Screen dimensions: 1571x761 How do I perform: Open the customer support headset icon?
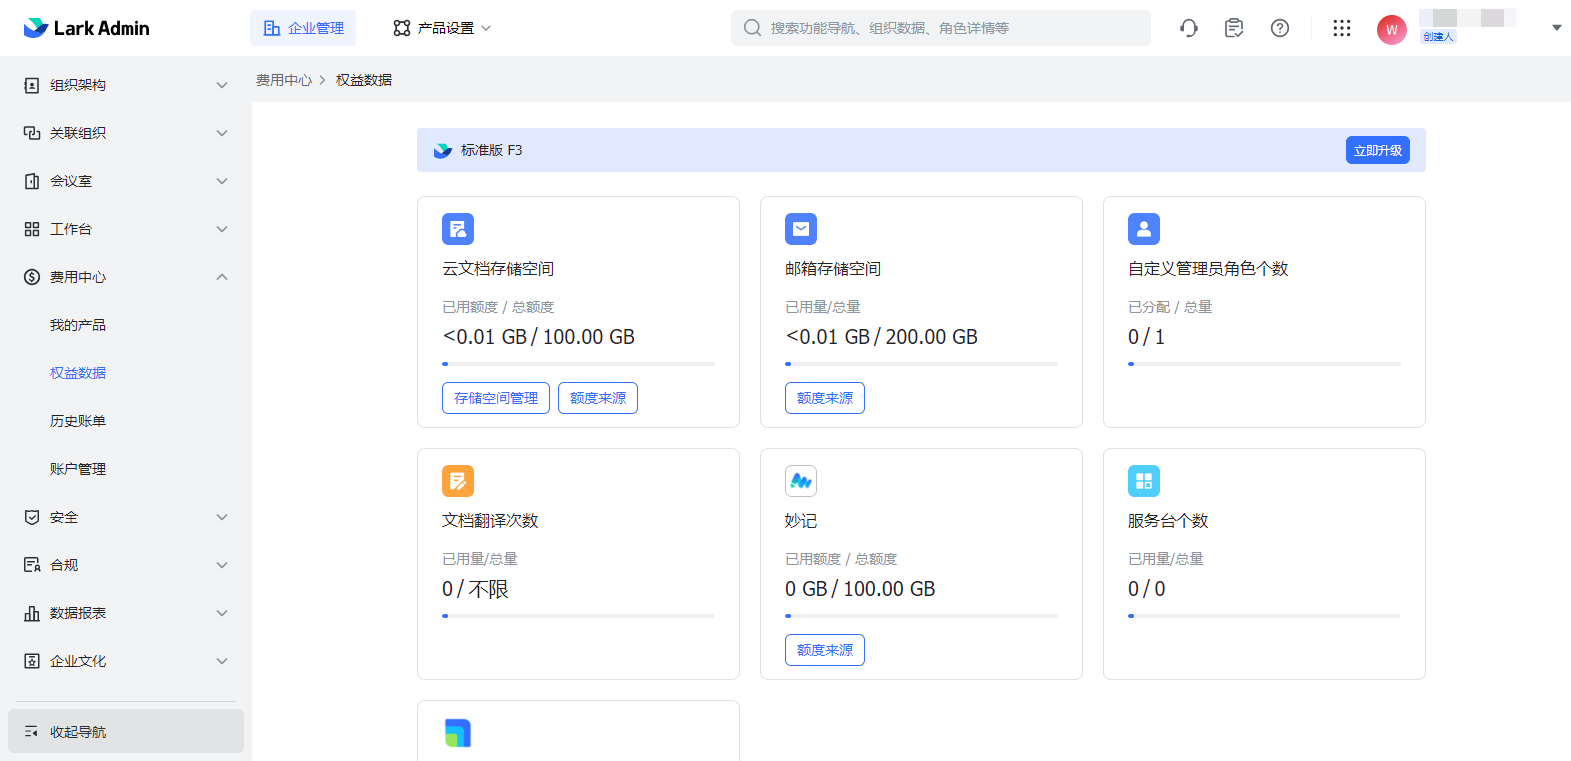pos(1189,28)
